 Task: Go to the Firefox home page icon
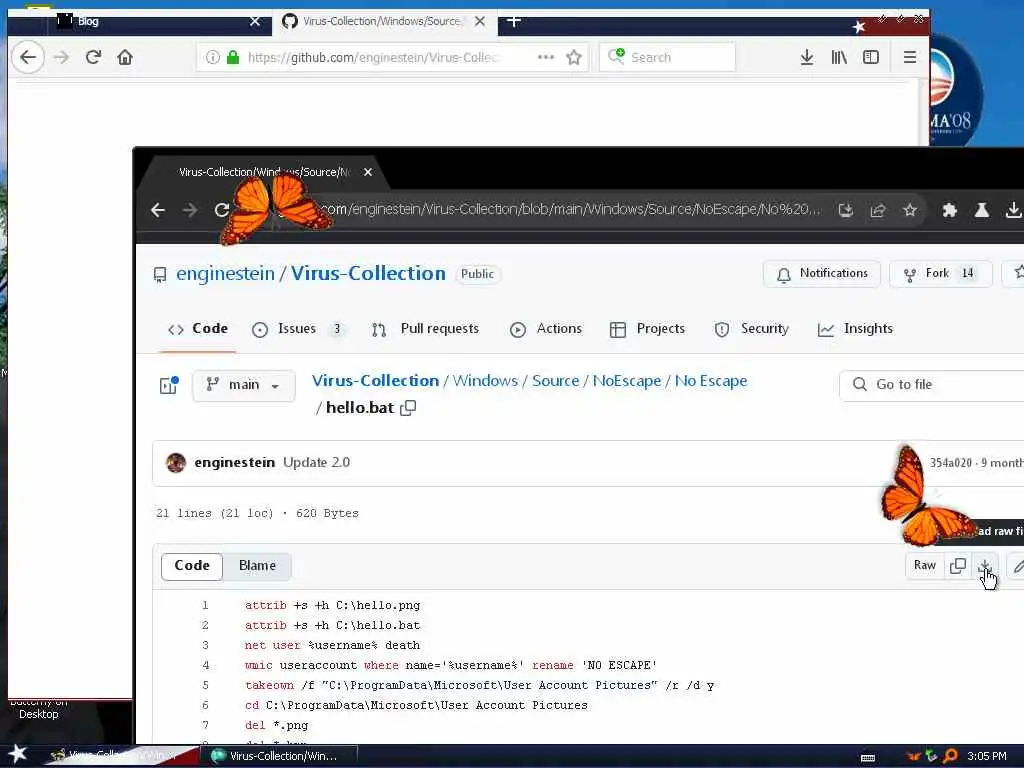coord(125,57)
